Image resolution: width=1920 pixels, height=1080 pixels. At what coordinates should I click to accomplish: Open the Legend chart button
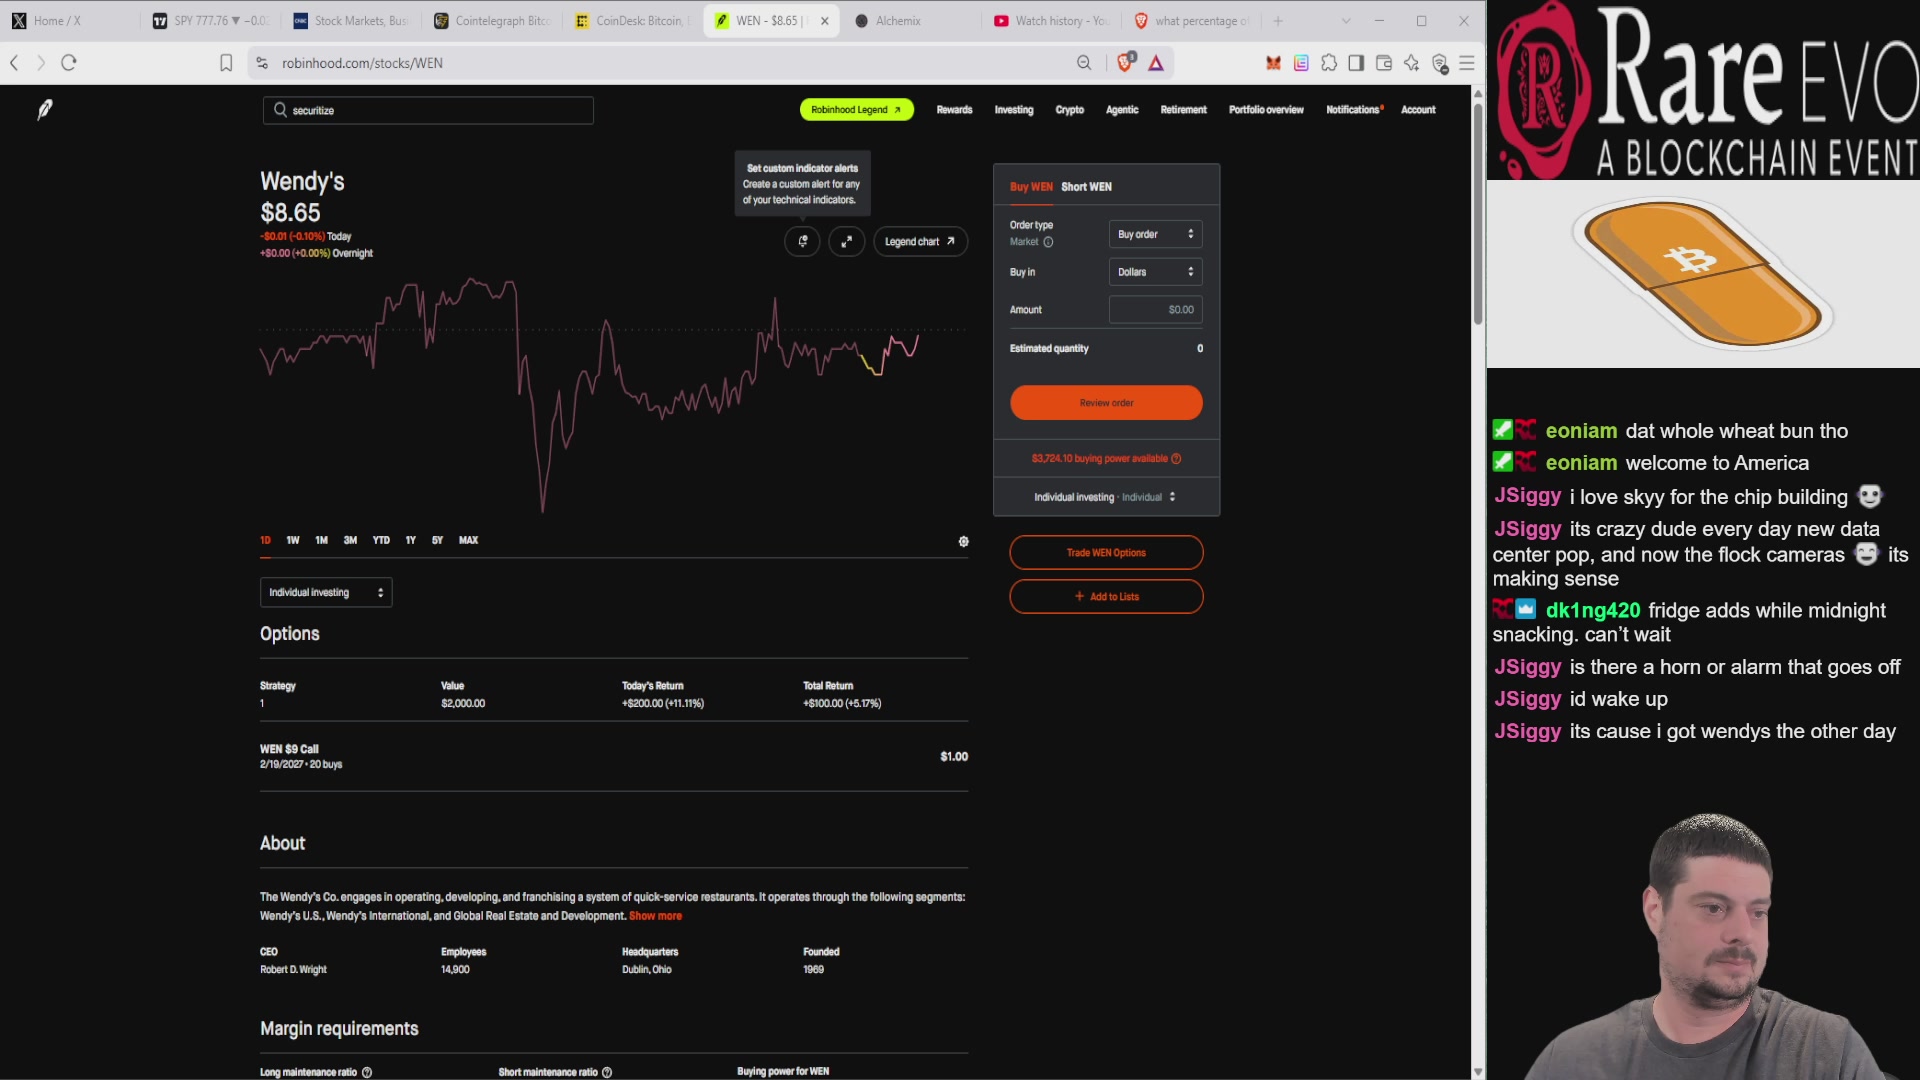(920, 241)
